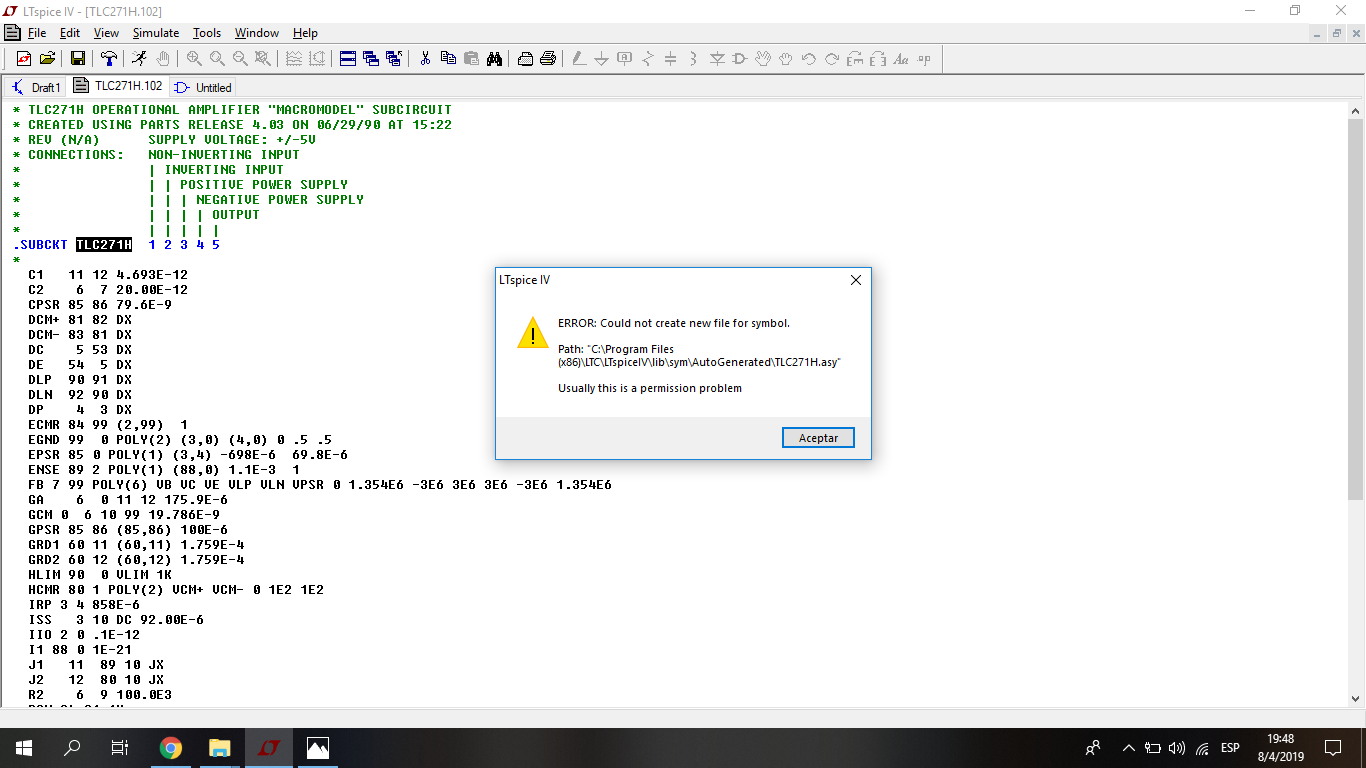Open Control Panel via the hammer icon

pyautogui.click(x=109, y=59)
